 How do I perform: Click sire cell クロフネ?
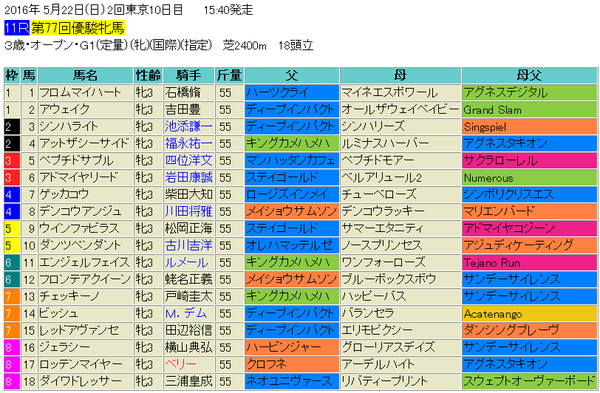(x=292, y=364)
